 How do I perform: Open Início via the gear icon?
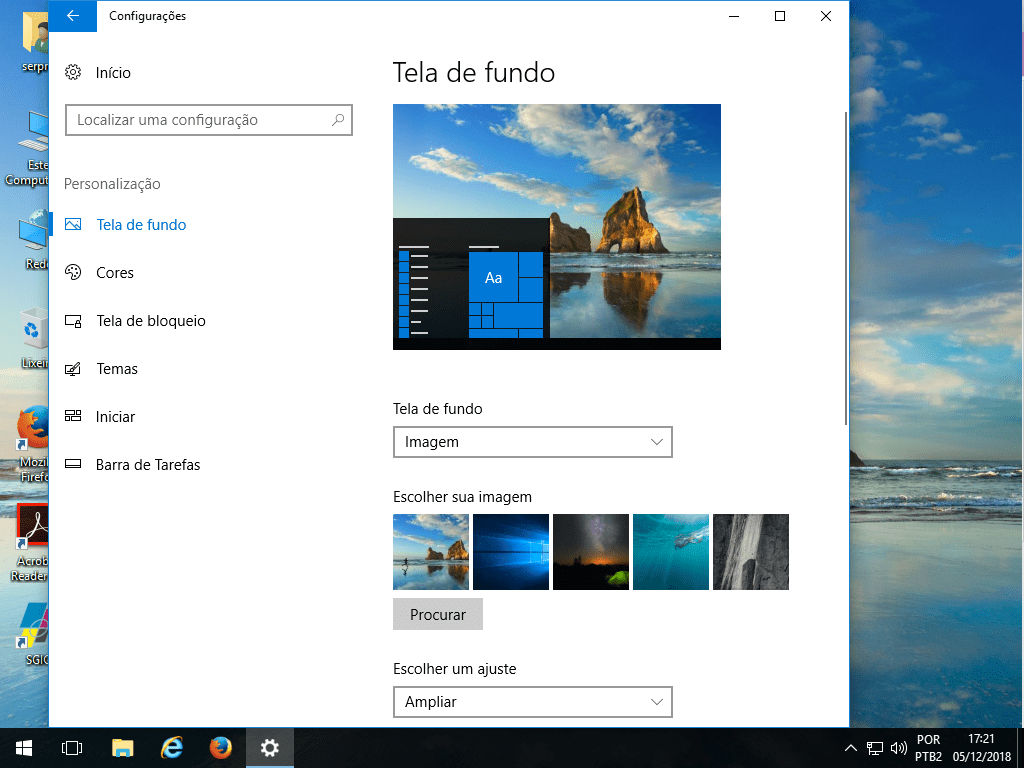pyautogui.click(x=73, y=73)
